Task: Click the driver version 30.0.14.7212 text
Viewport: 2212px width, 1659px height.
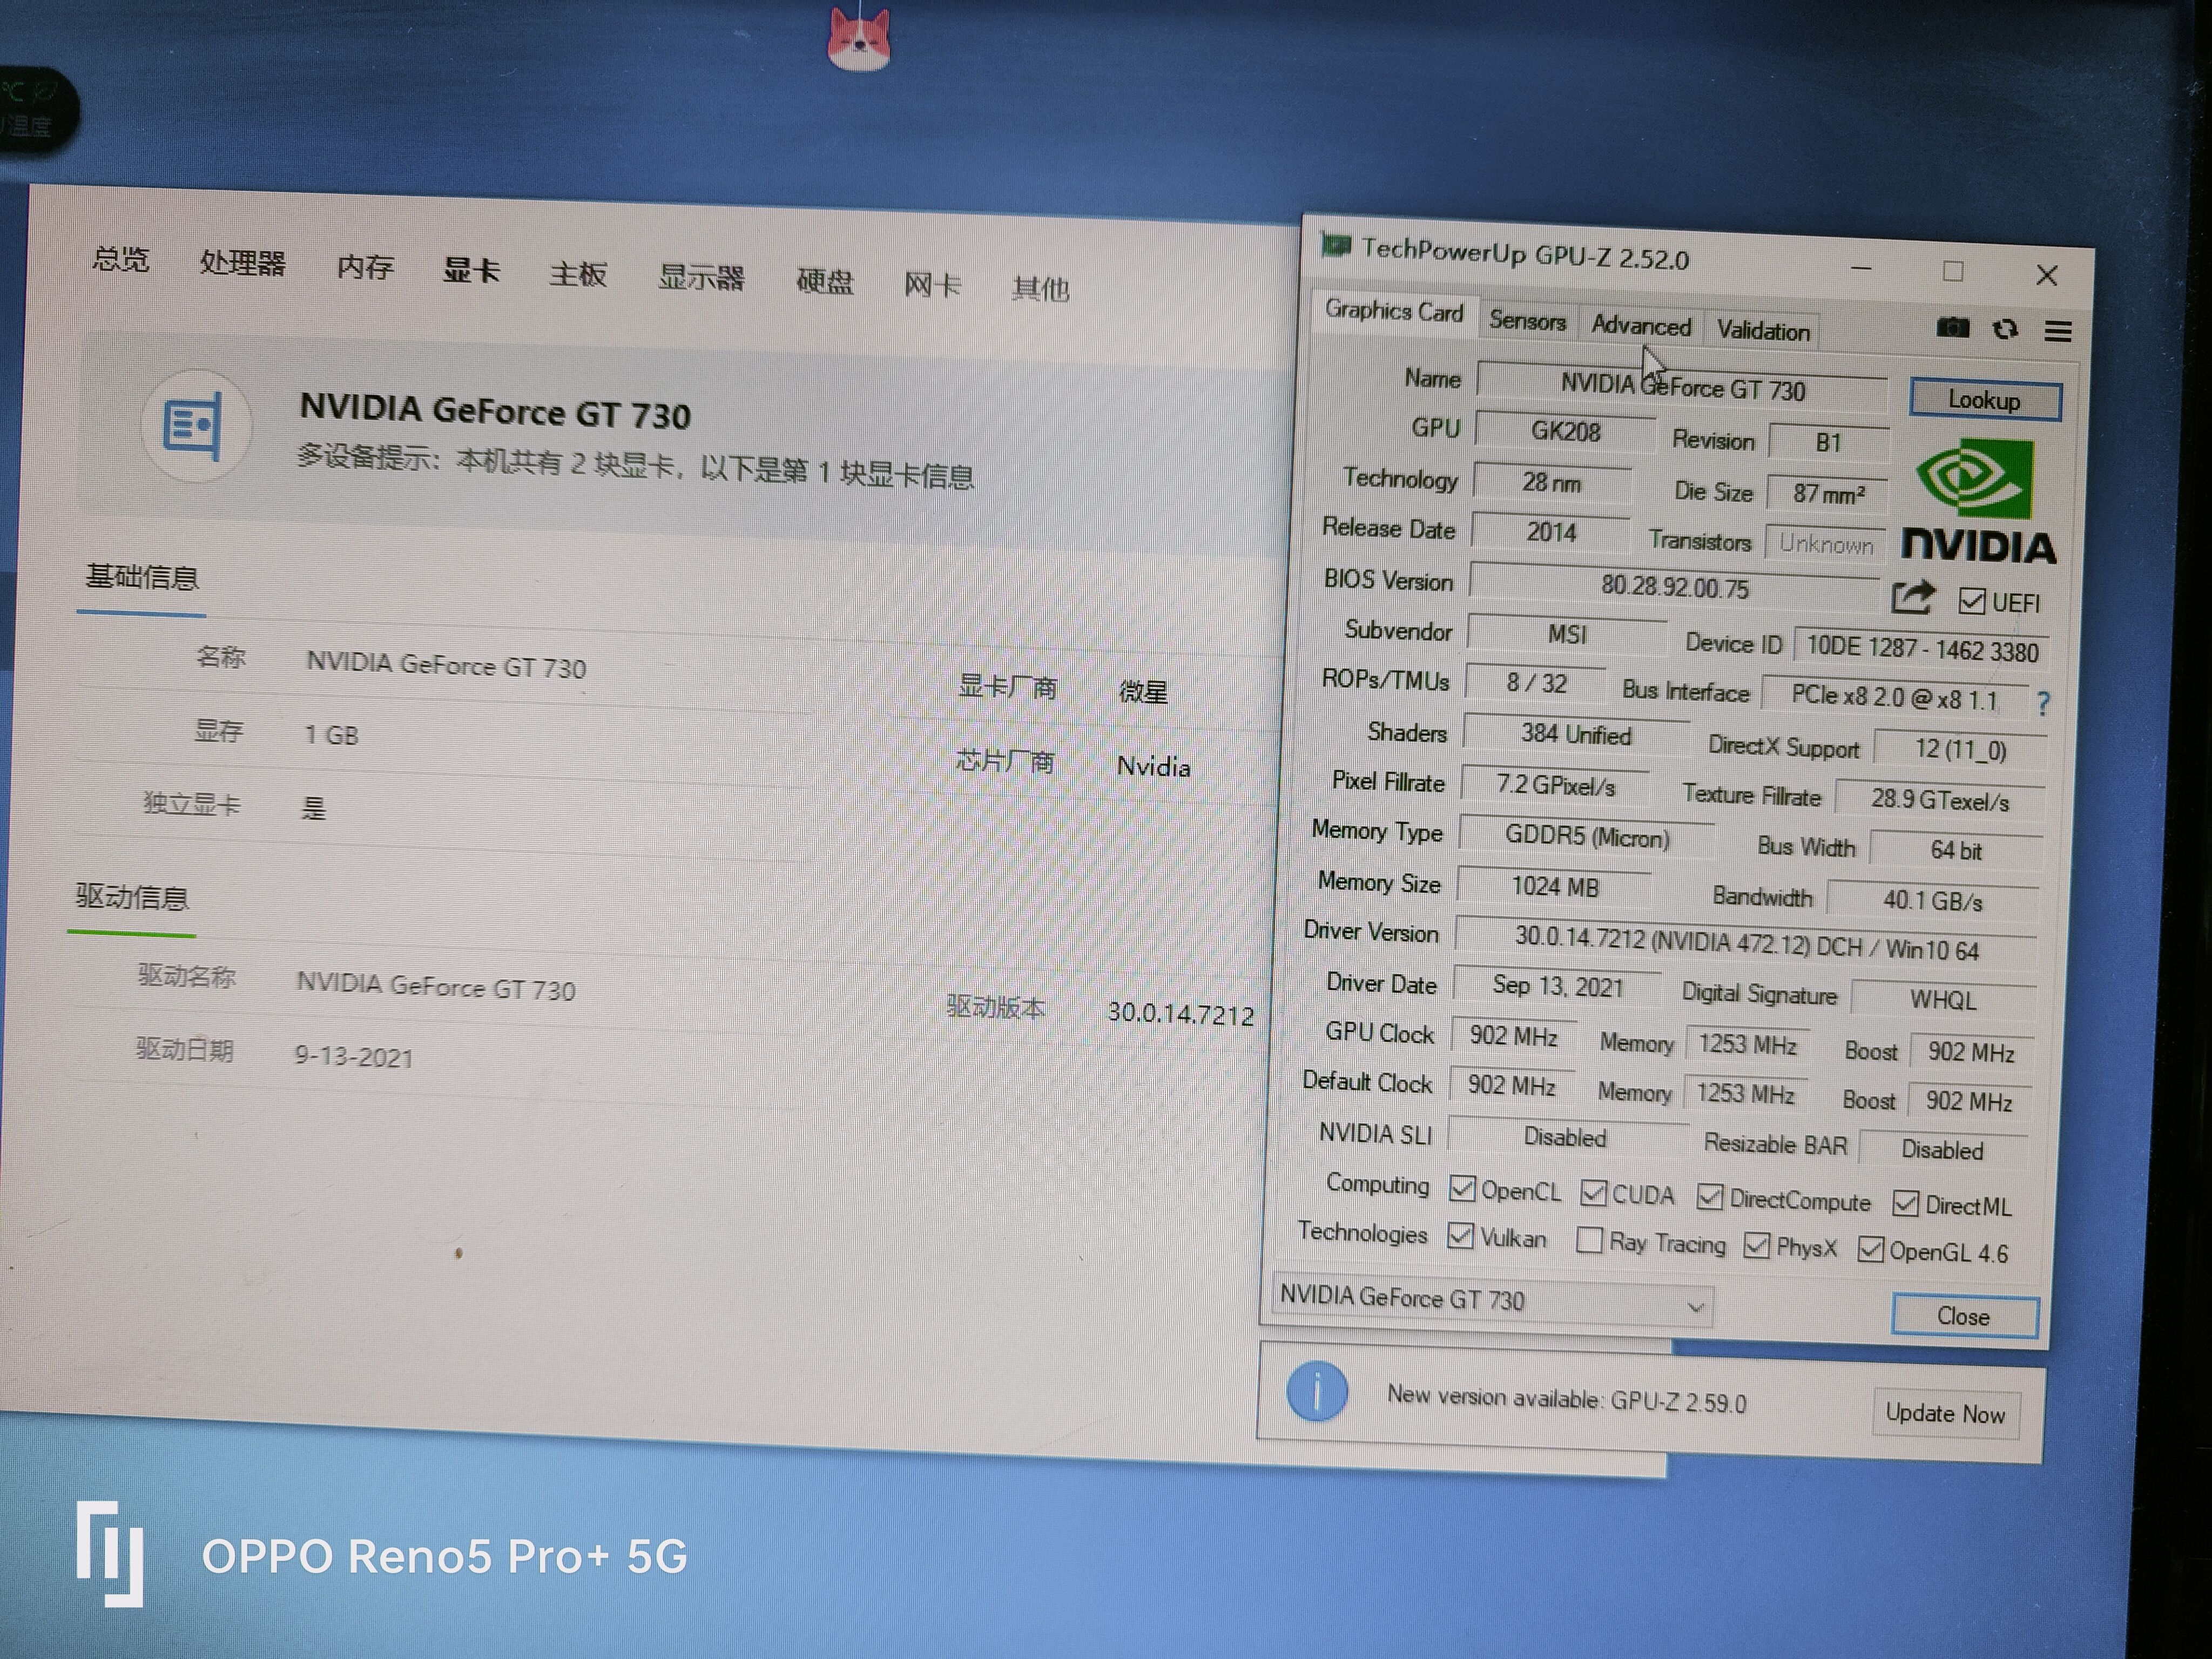Action: click(1180, 1014)
